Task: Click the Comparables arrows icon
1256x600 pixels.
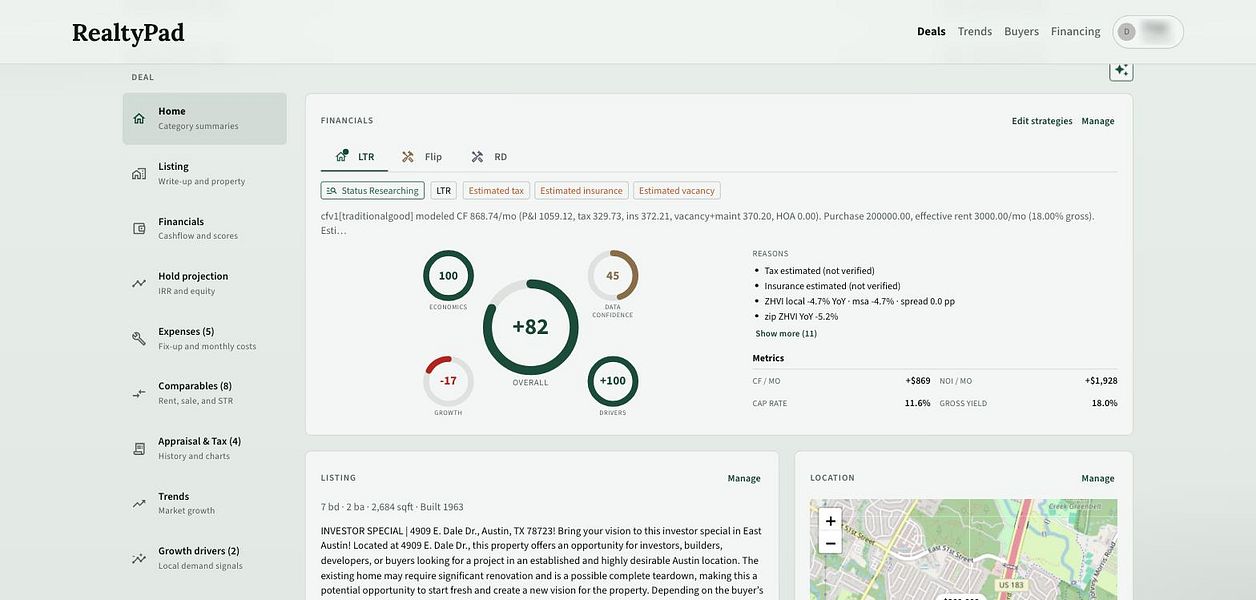Action: 139,393
